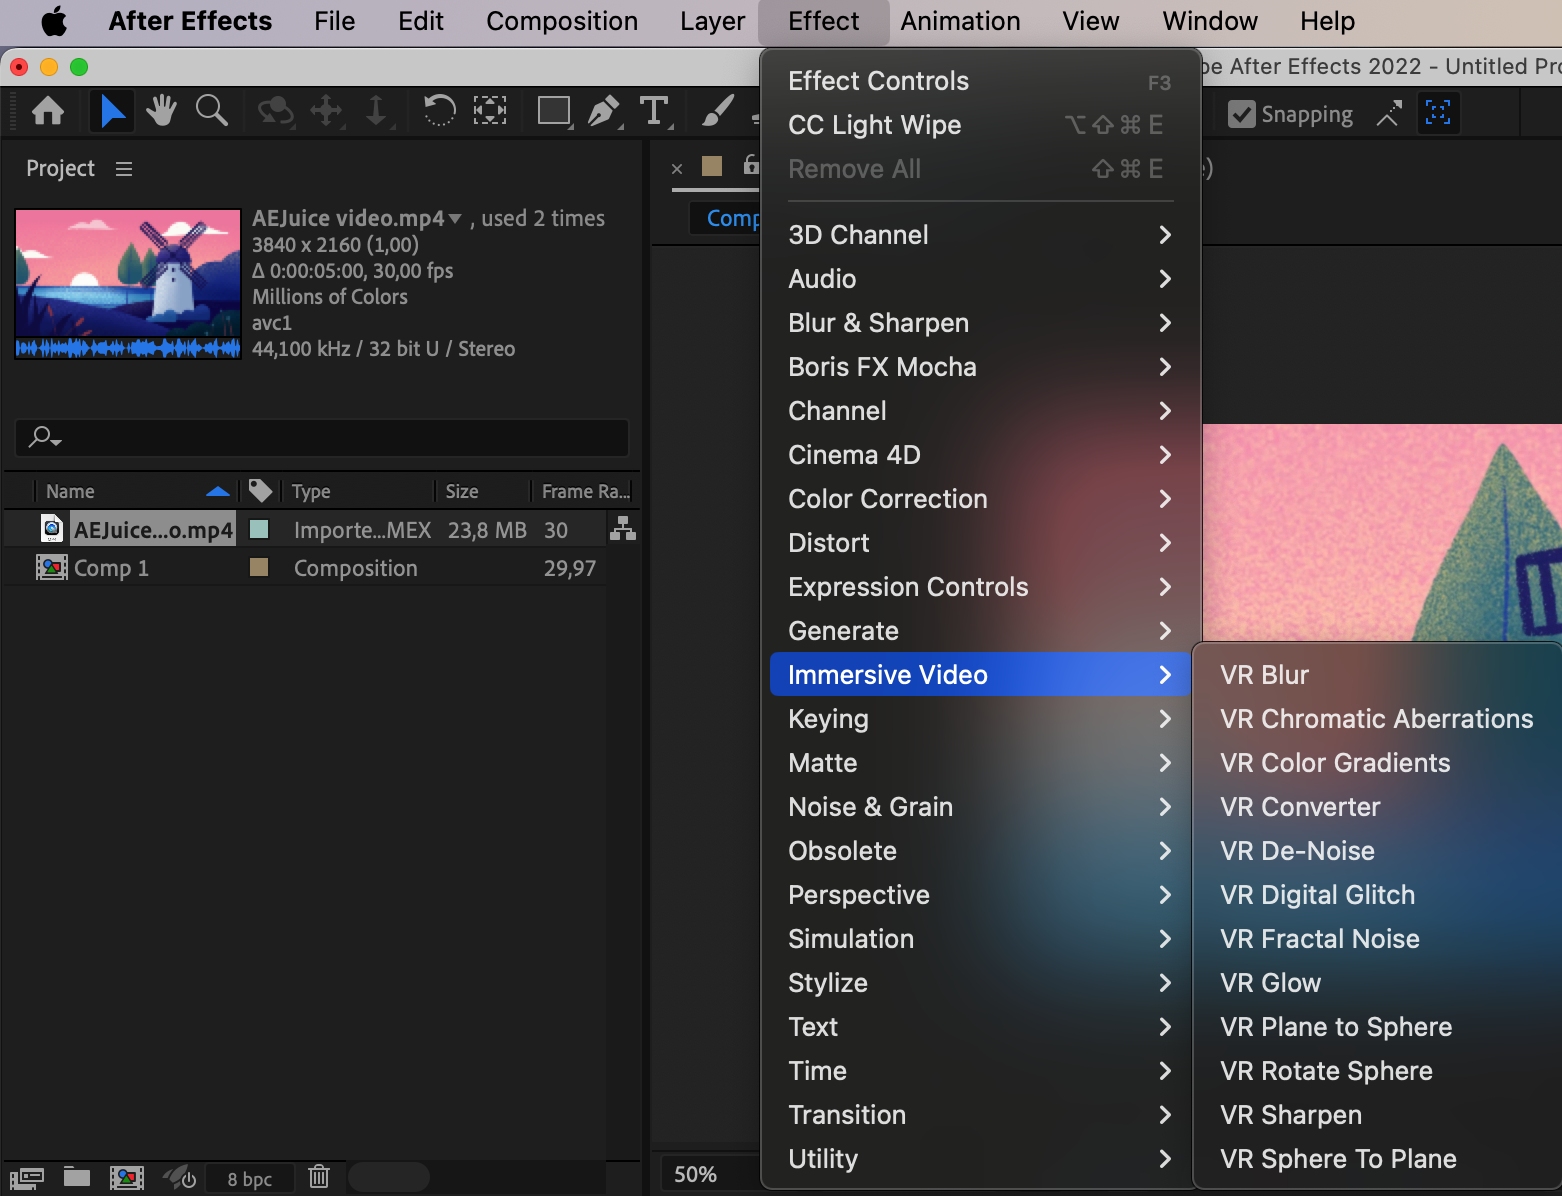1562x1196 pixels.
Task: Open the Apple menu
Action: point(52,21)
